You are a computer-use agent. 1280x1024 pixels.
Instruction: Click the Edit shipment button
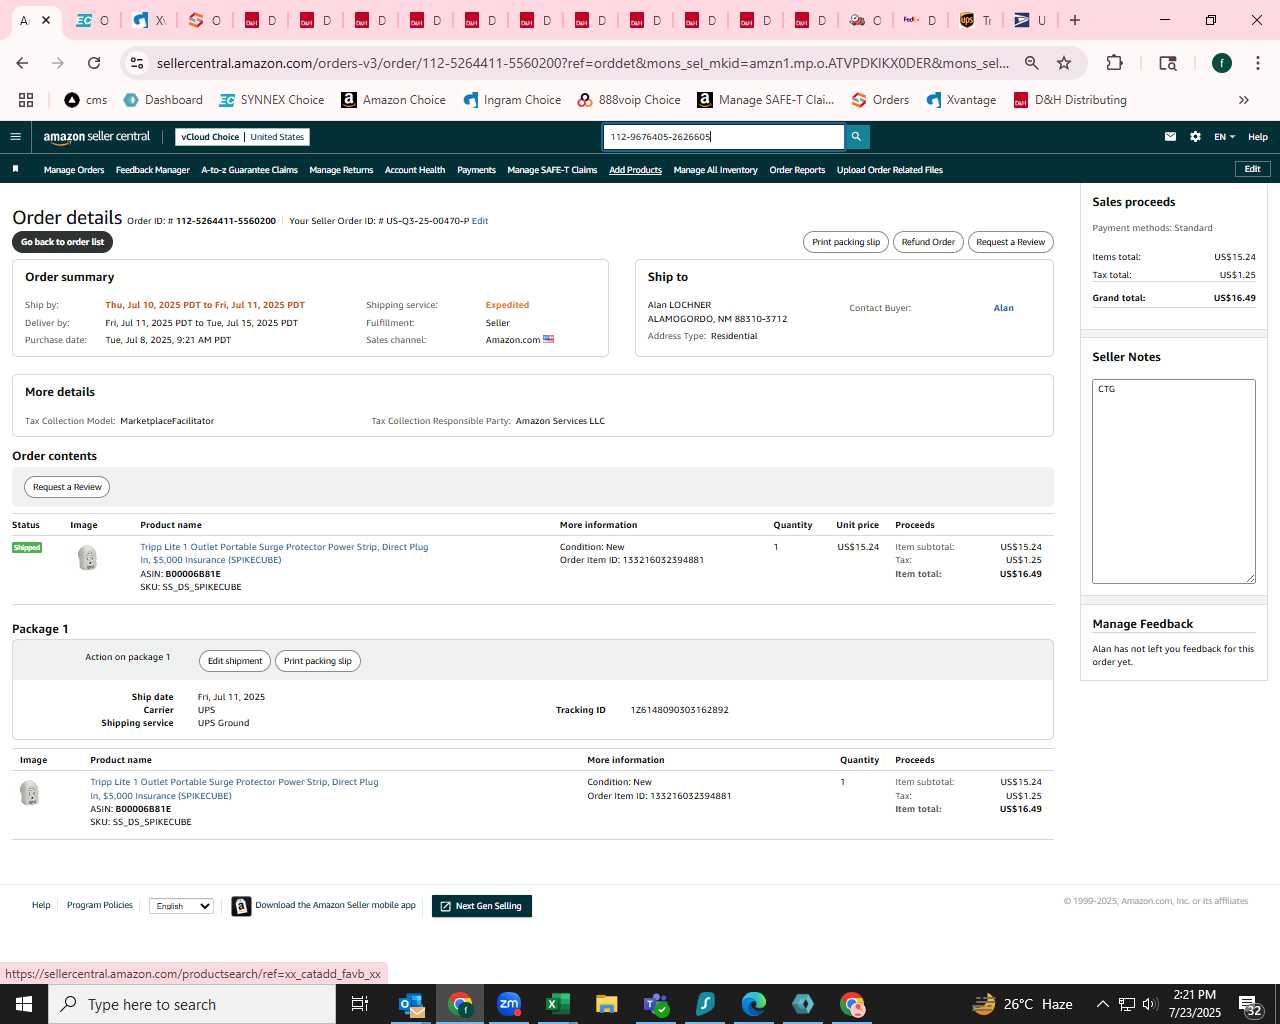click(x=235, y=661)
